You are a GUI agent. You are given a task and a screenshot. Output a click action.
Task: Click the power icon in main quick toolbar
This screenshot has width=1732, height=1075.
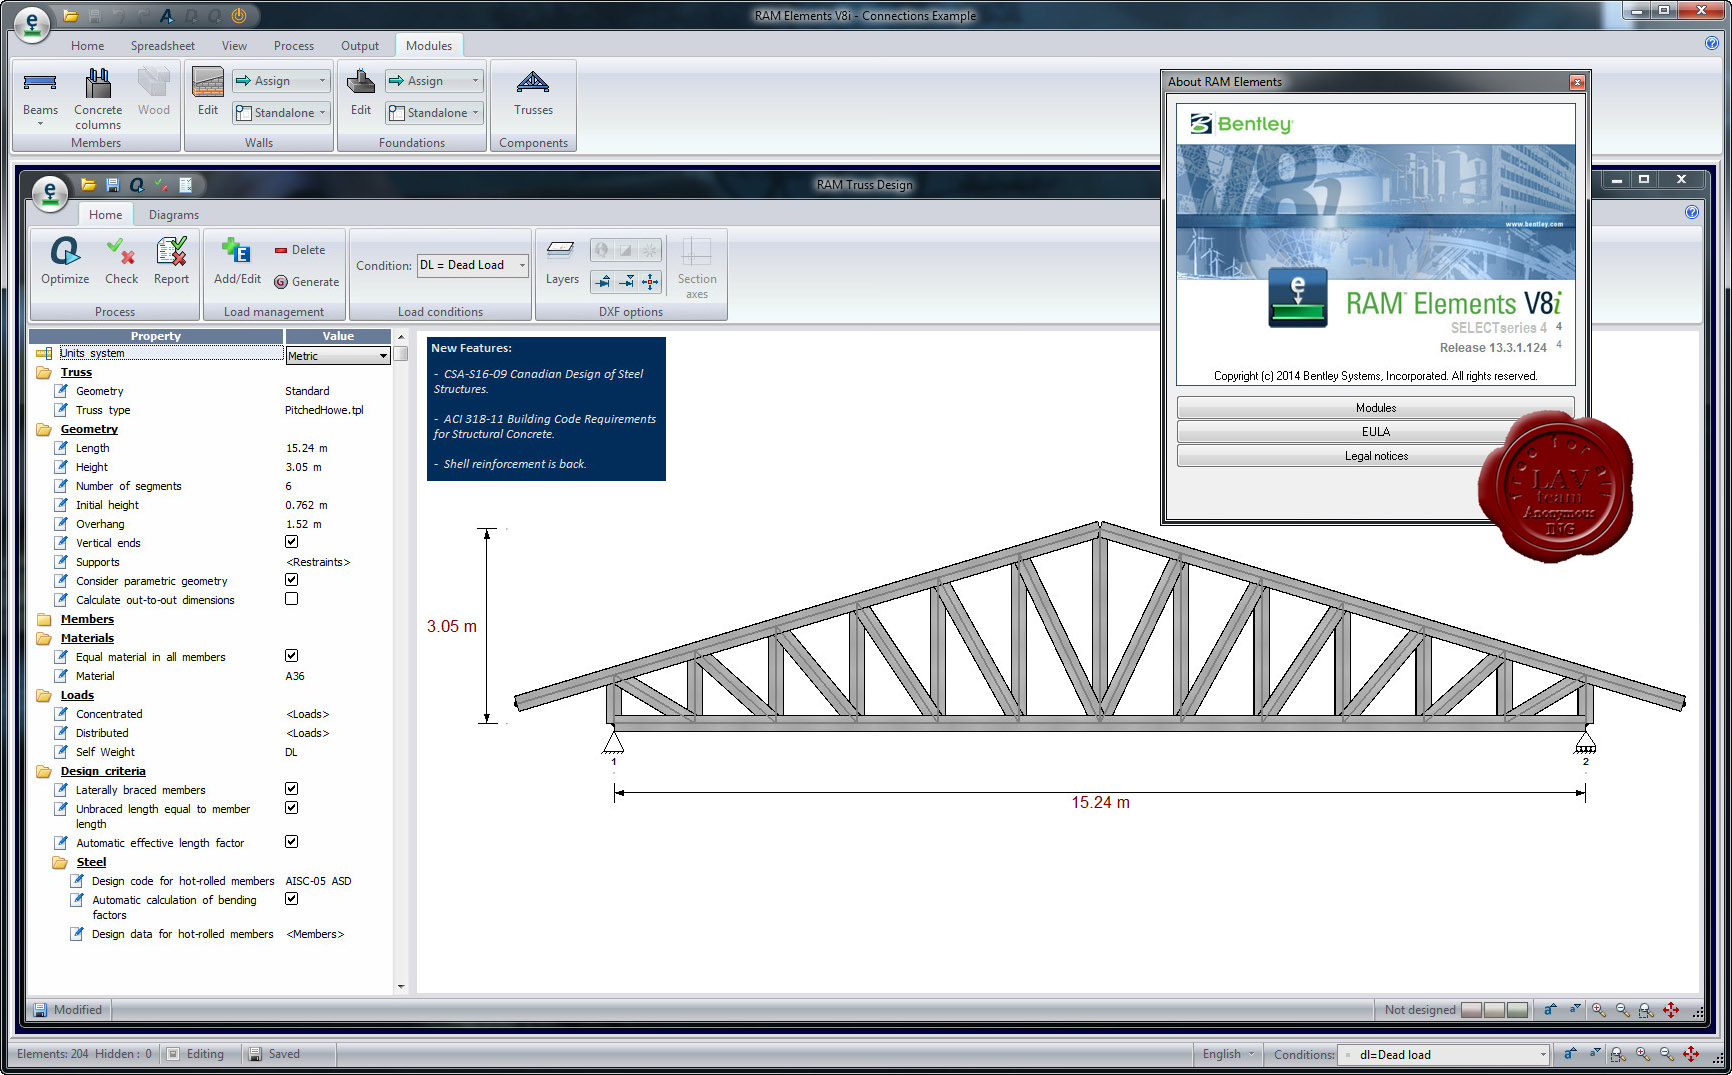click(x=239, y=16)
